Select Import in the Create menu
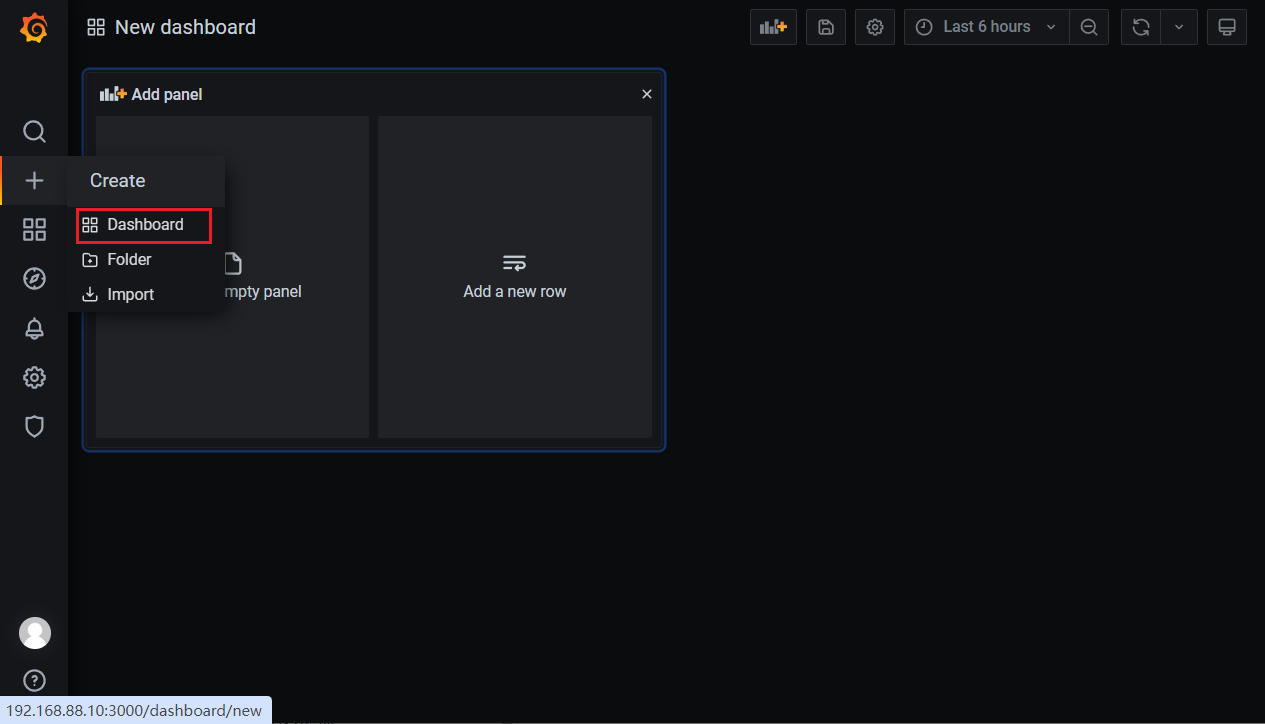1265x724 pixels. tap(144, 295)
